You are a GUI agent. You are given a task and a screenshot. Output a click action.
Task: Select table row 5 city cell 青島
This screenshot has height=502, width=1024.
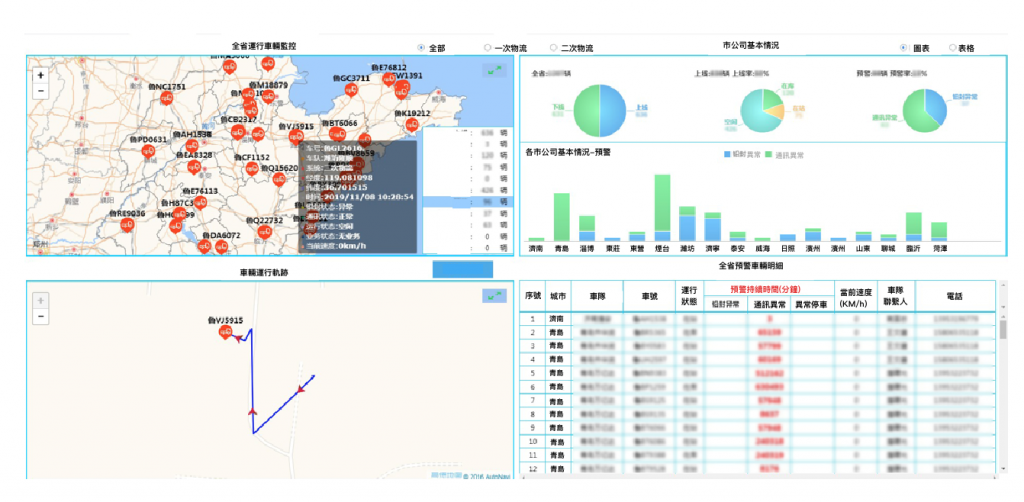coord(558,373)
